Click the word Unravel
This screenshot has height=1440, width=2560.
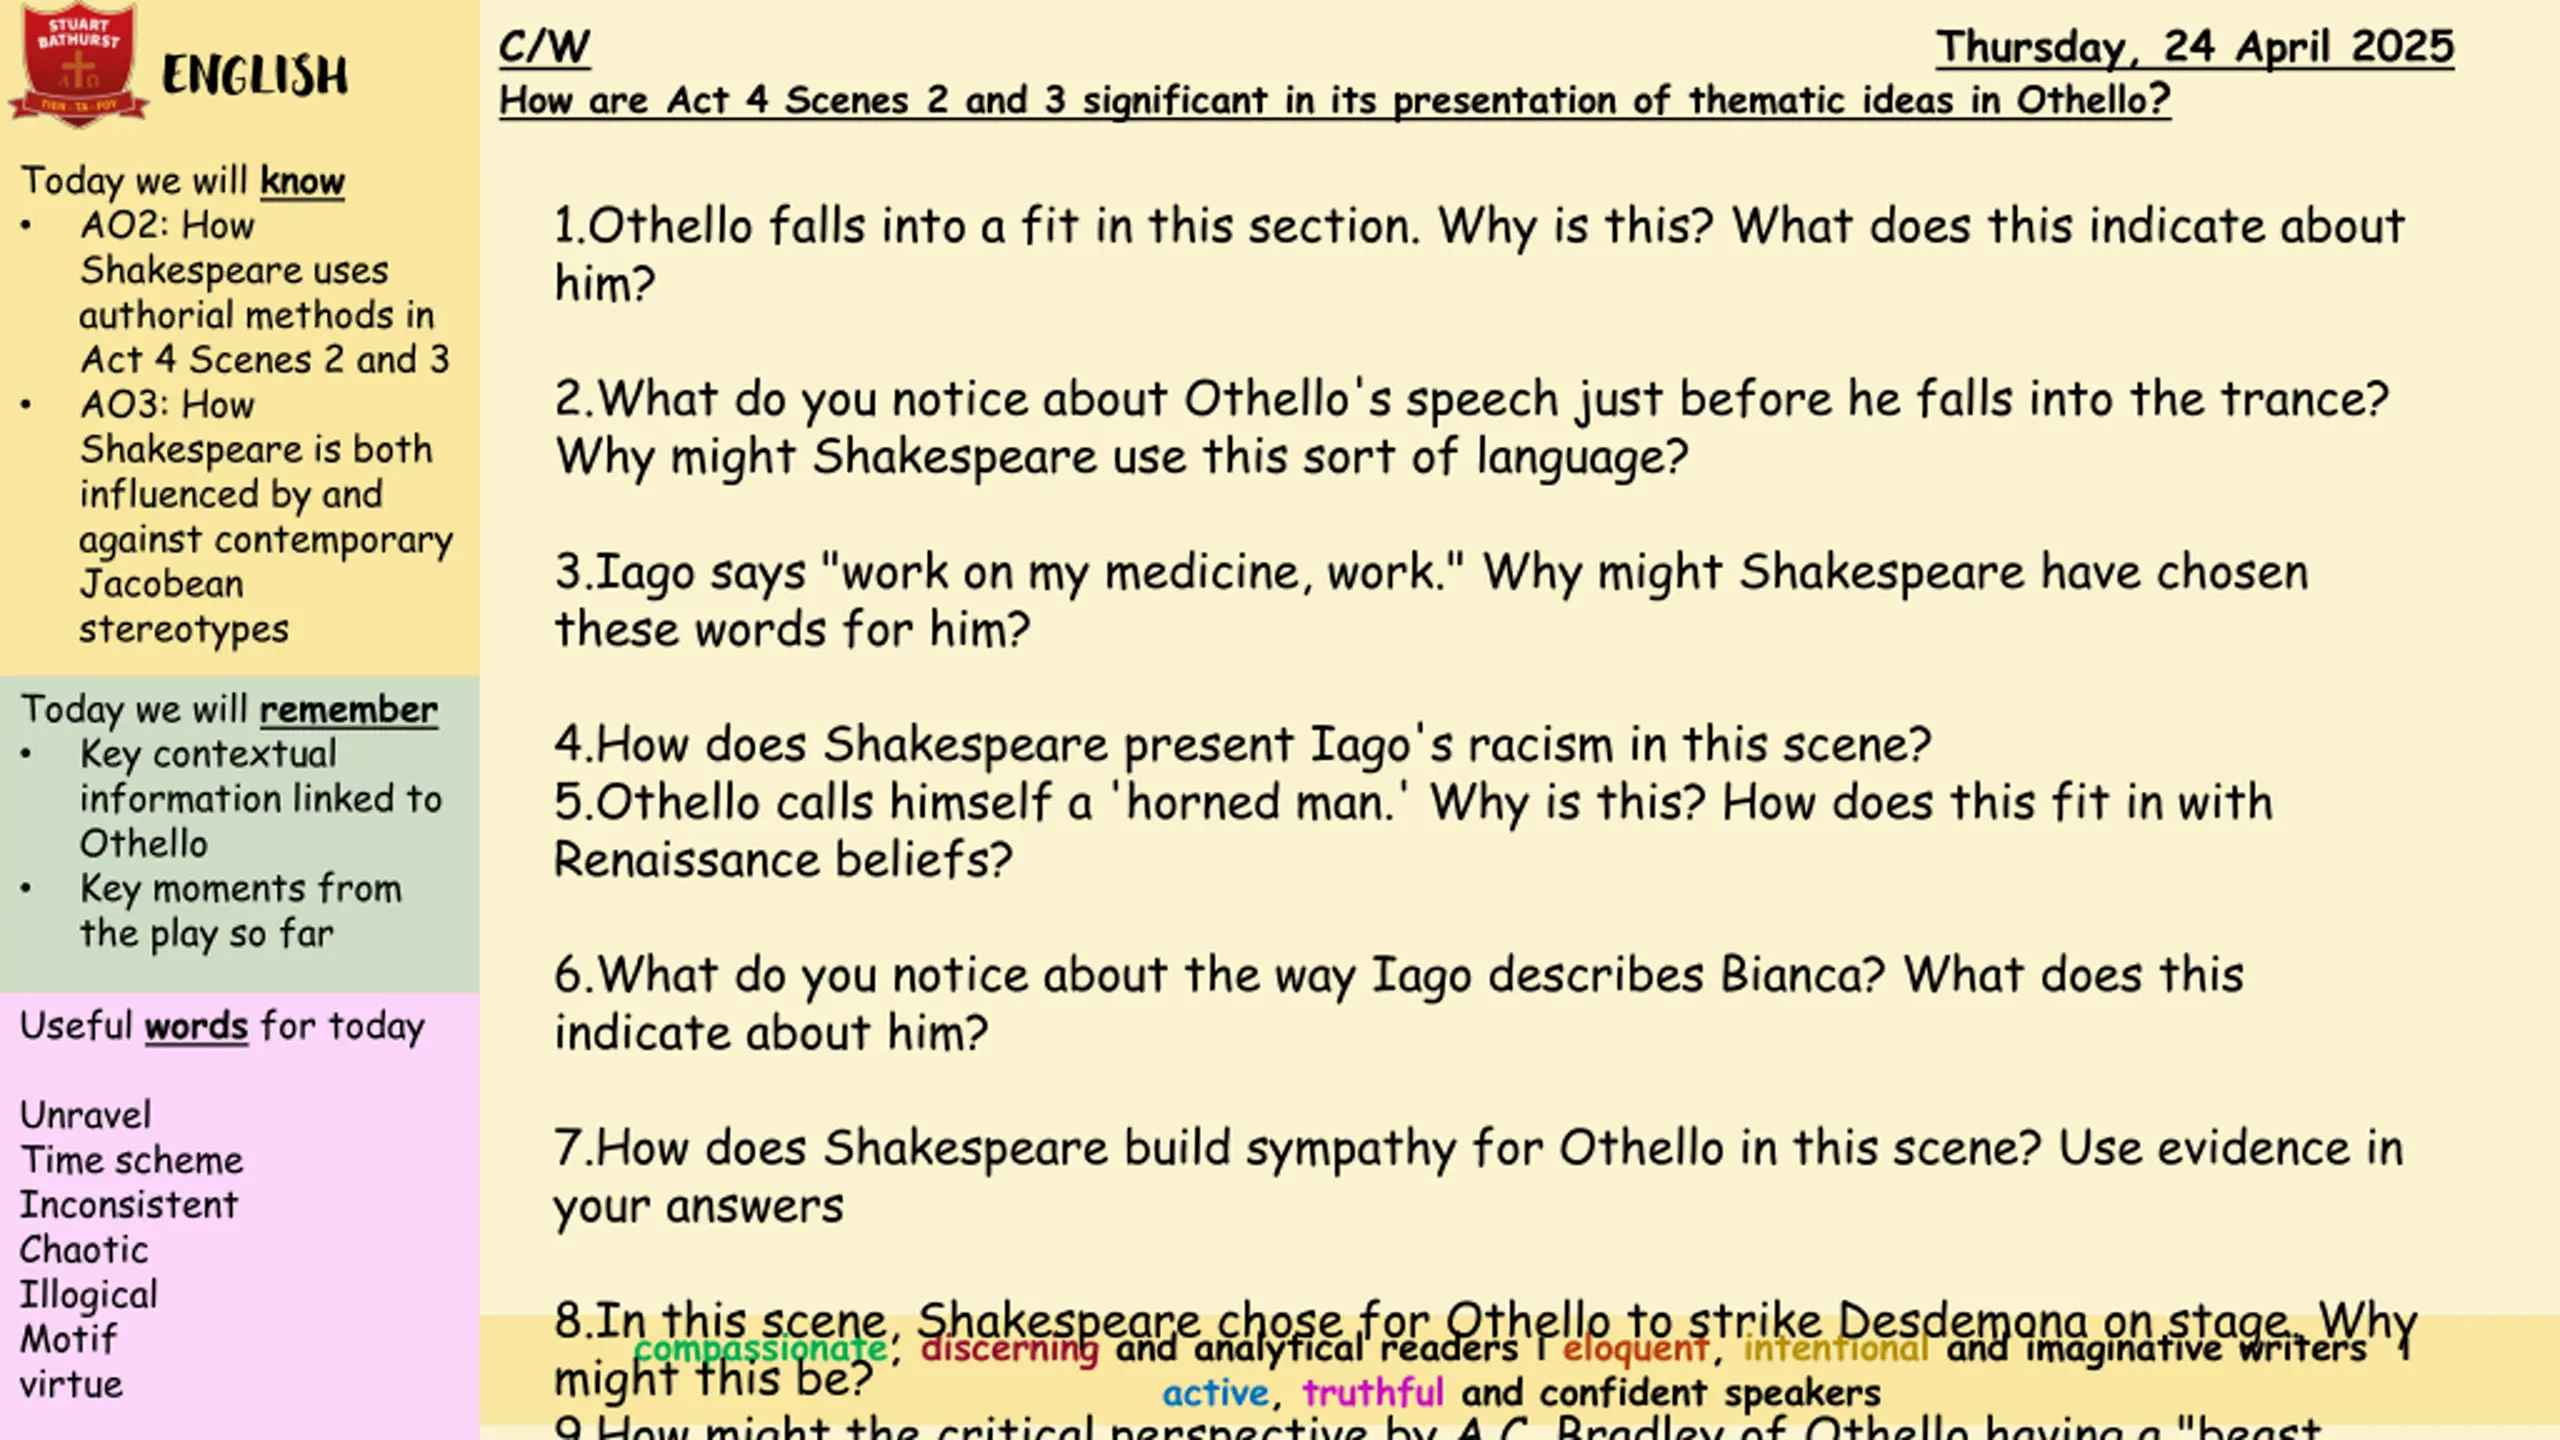click(86, 1115)
